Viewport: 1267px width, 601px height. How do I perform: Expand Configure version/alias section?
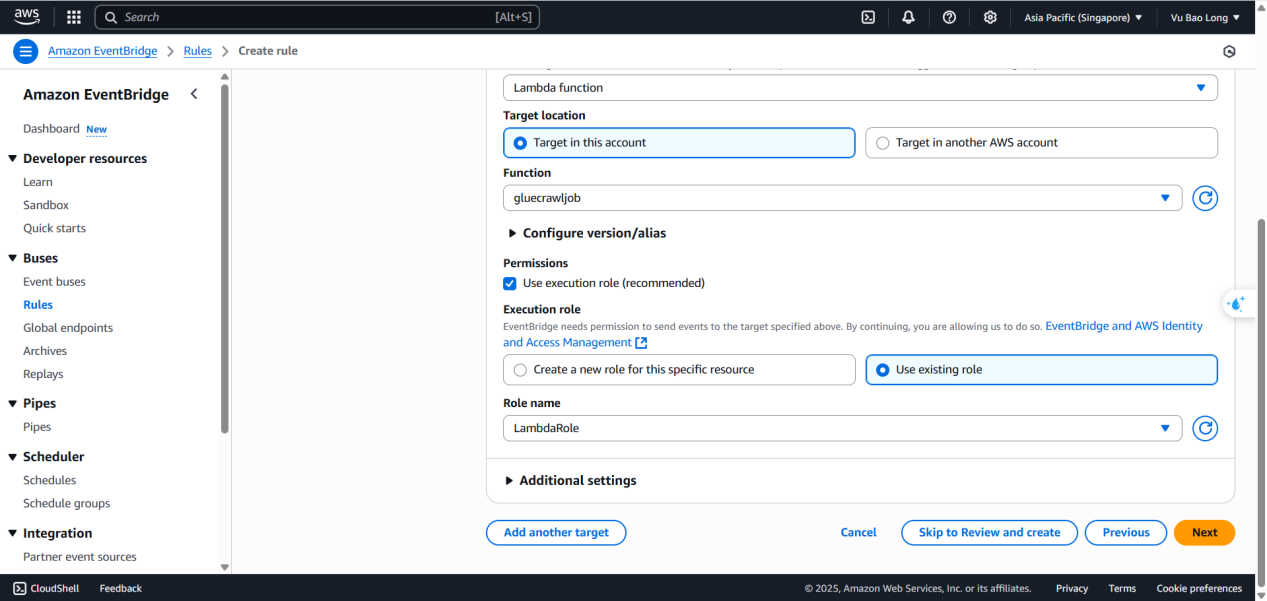pos(587,233)
